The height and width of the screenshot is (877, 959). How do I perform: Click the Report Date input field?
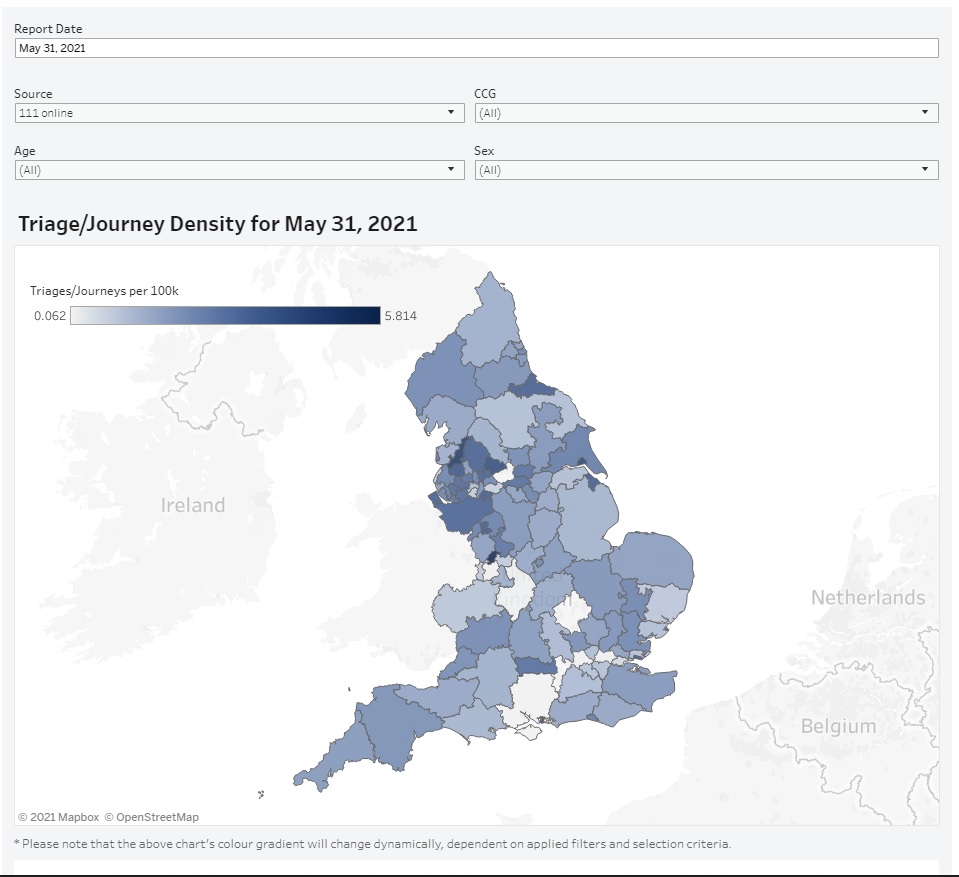476,48
